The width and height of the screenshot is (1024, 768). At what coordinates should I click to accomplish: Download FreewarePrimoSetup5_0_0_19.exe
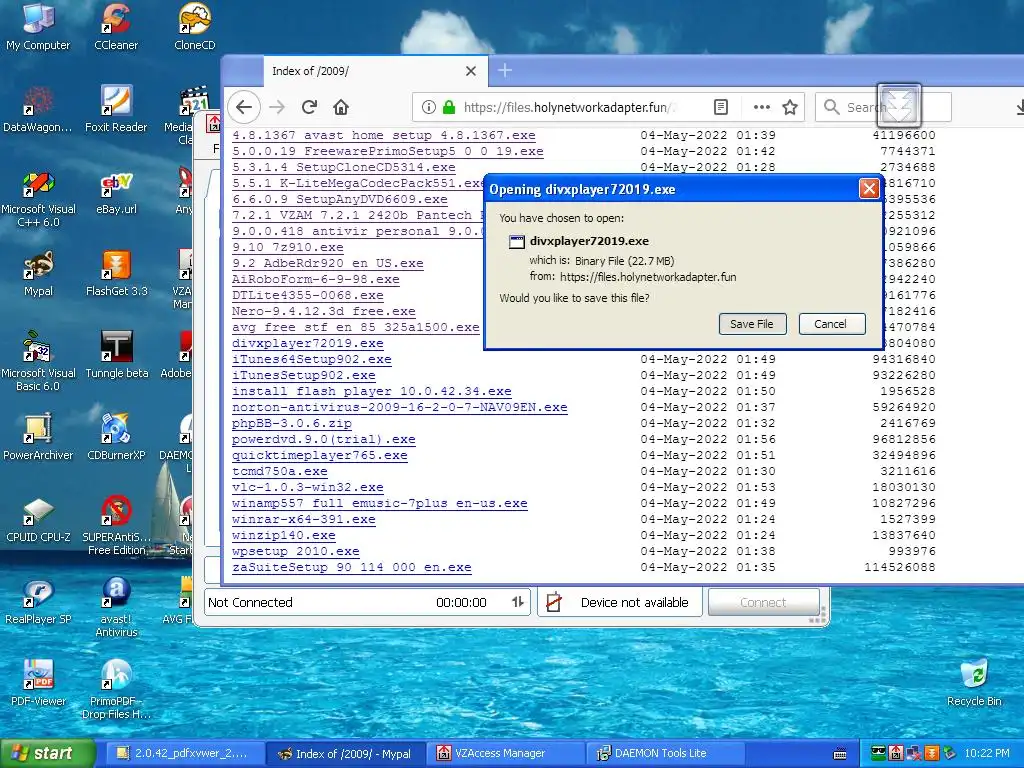click(388, 151)
